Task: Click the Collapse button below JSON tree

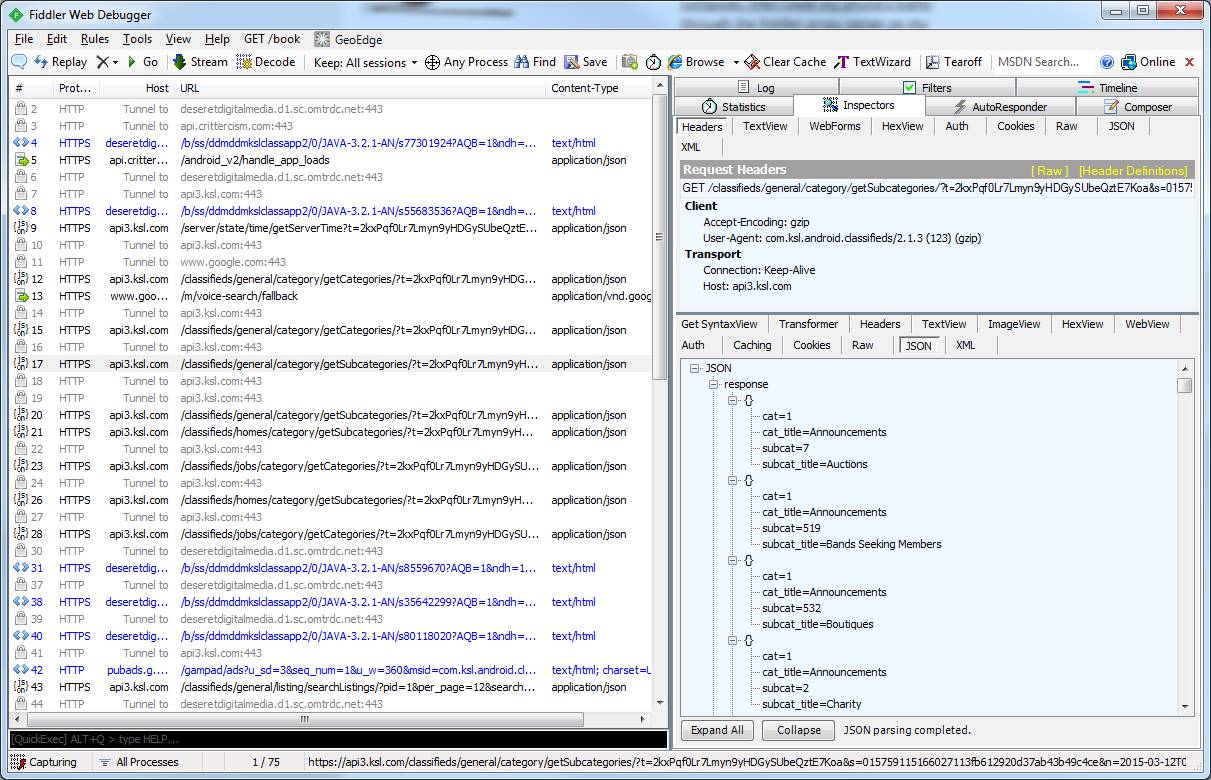Action: coord(799,730)
